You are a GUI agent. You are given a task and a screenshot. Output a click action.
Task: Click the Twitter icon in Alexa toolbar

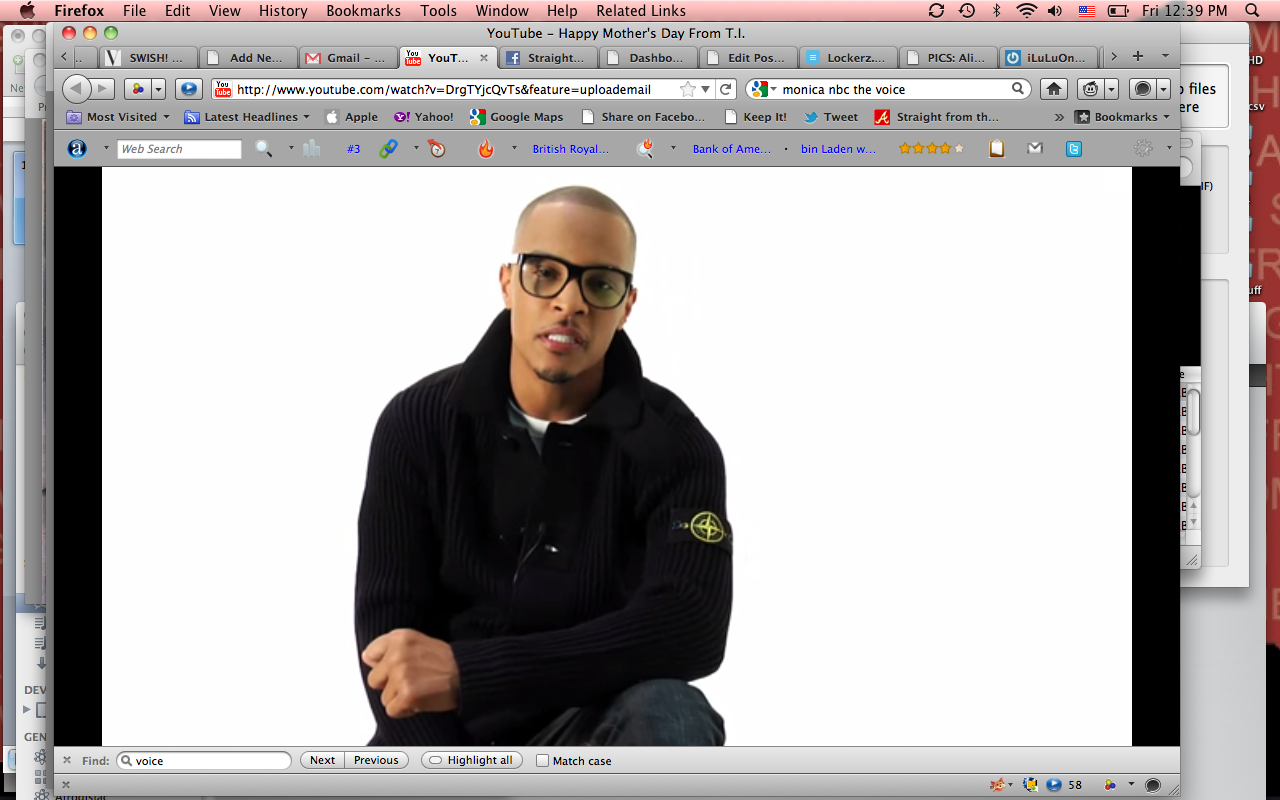tap(1074, 149)
